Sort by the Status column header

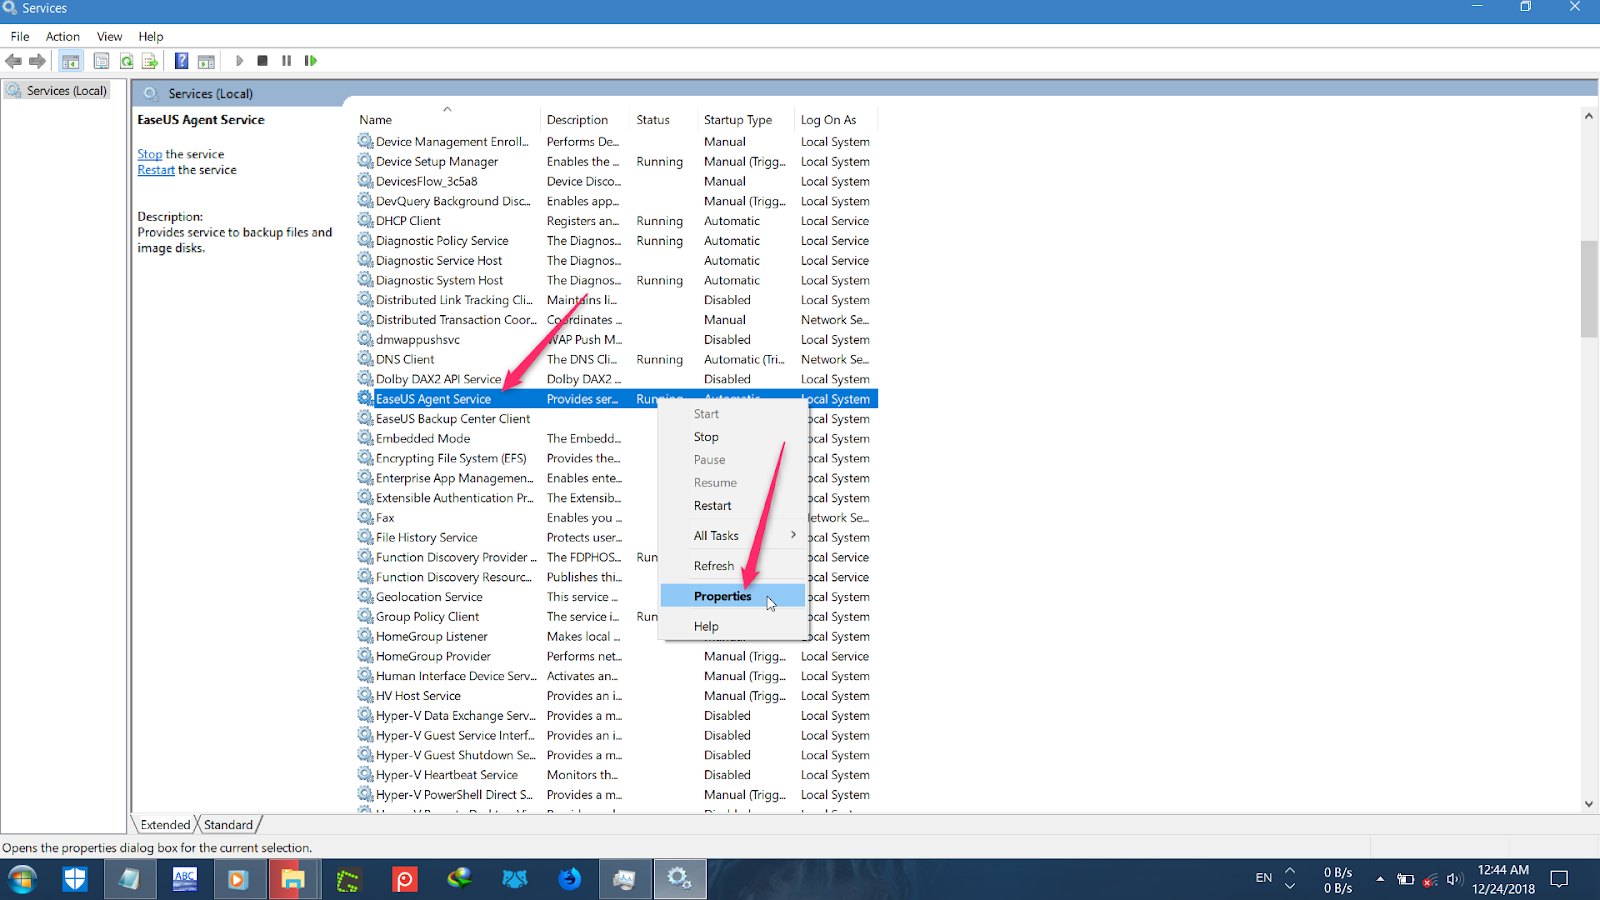tap(664, 120)
